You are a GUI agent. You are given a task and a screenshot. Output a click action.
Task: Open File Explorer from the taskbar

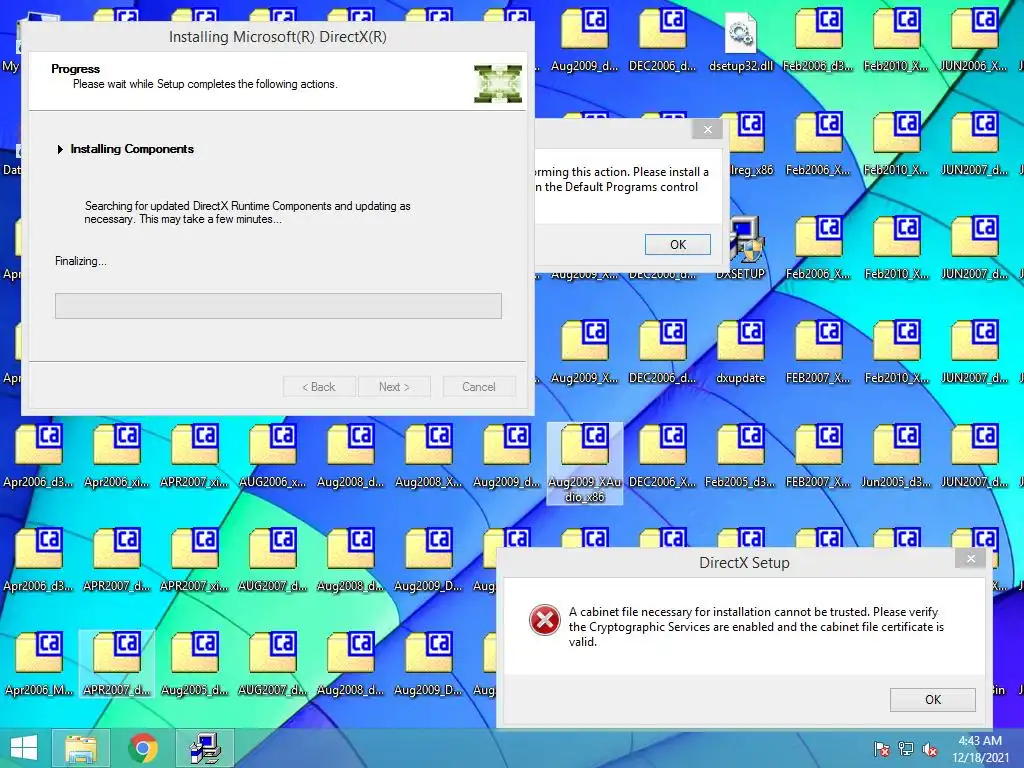(x=82, y=748)
